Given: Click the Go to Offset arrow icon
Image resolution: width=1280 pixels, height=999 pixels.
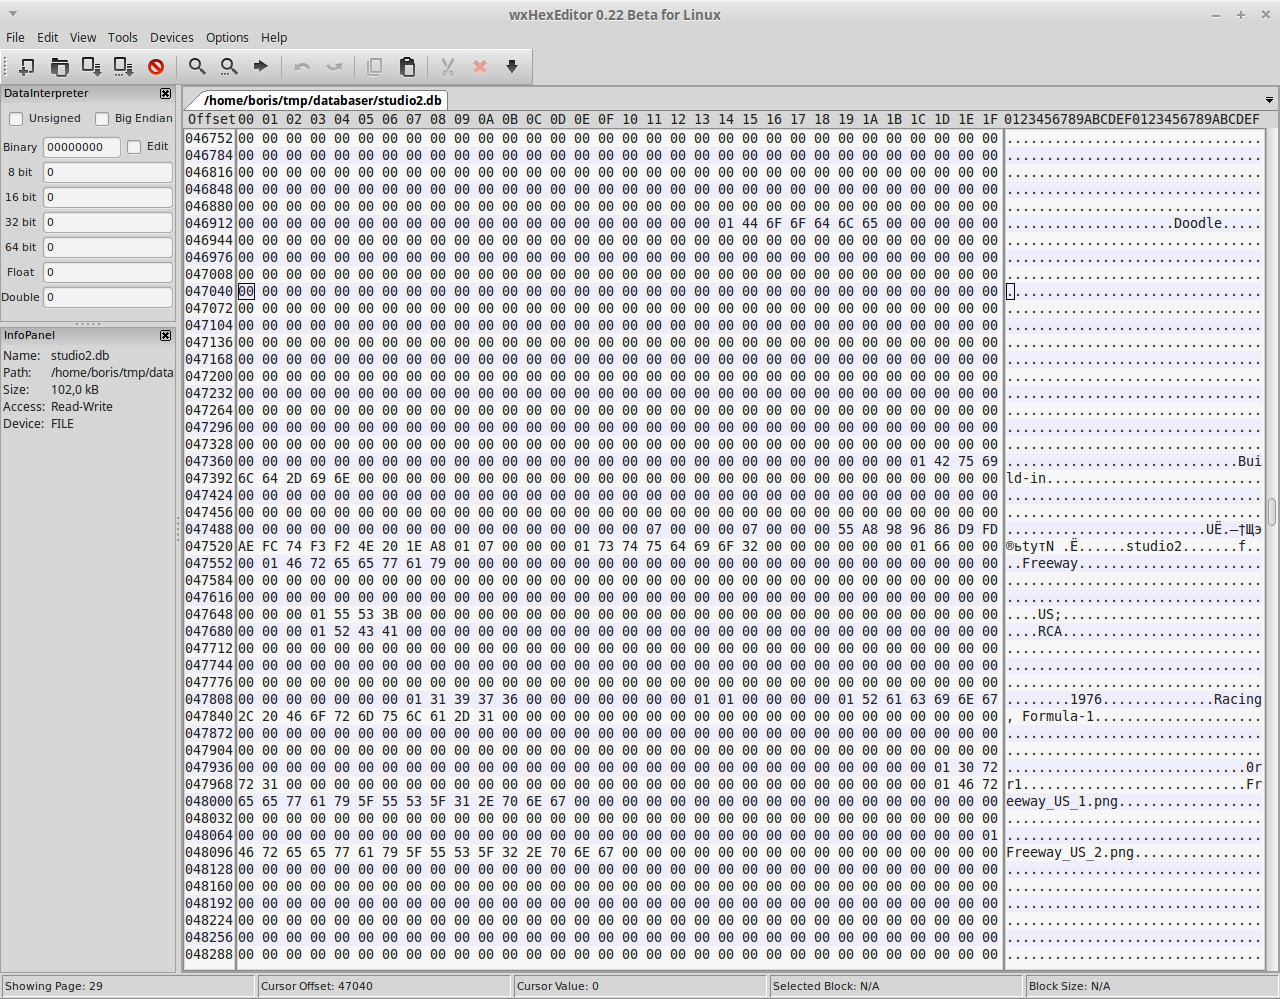Looking at the screenshot, I should (261, 66).
